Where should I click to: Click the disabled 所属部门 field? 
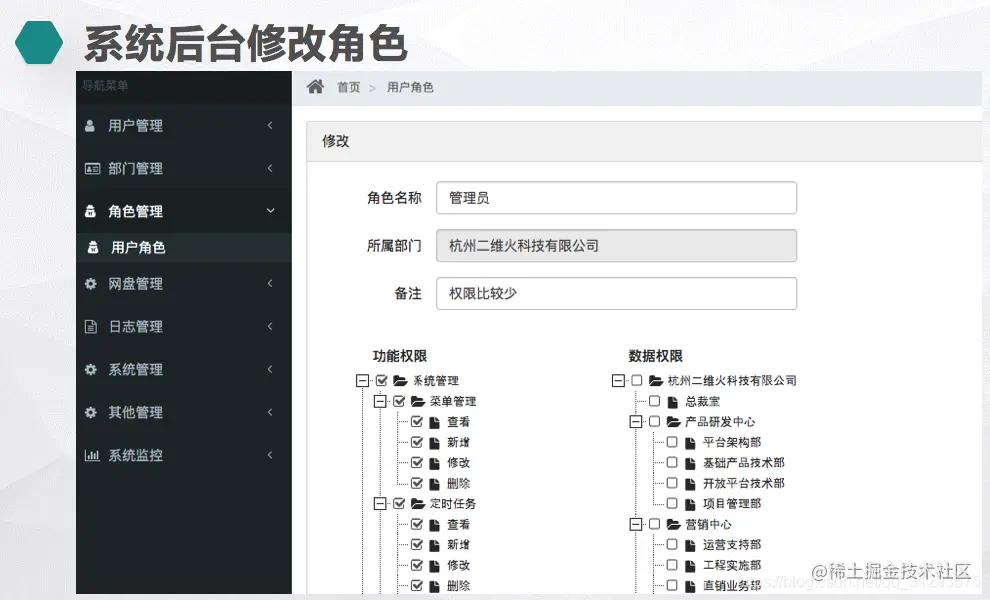coord(616,246)
